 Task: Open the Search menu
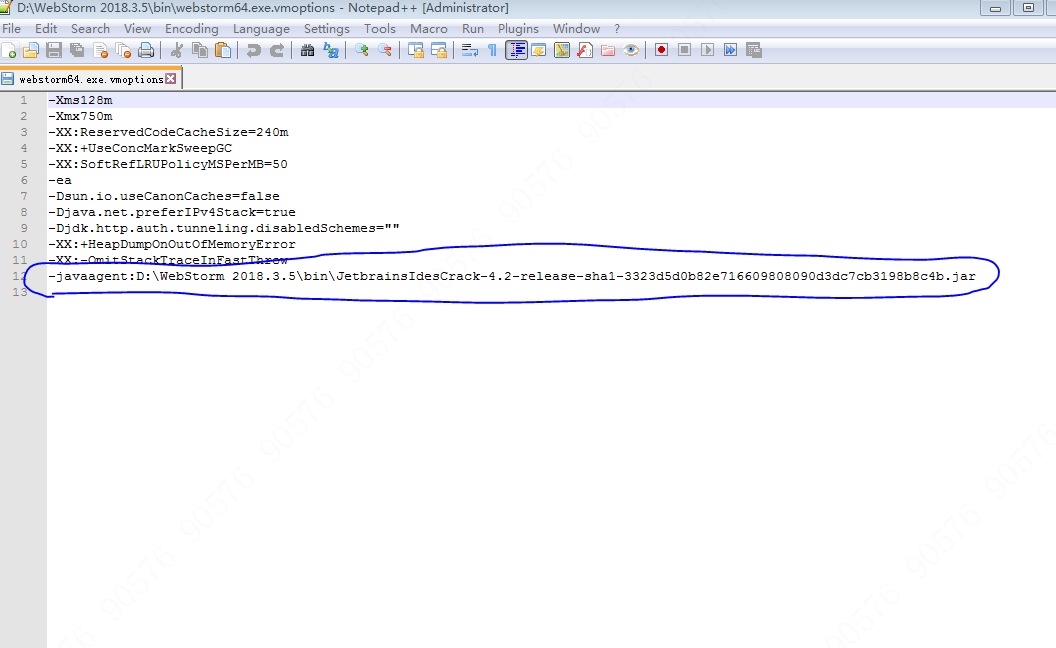90,29
